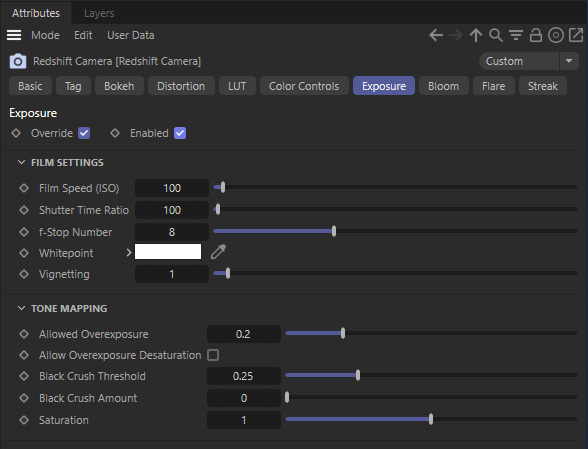Viewport: 588px width, 449px height.
Task: Open the Custom preset dropdown arrow
Action: pyautogui.click(x=569, y=61)
